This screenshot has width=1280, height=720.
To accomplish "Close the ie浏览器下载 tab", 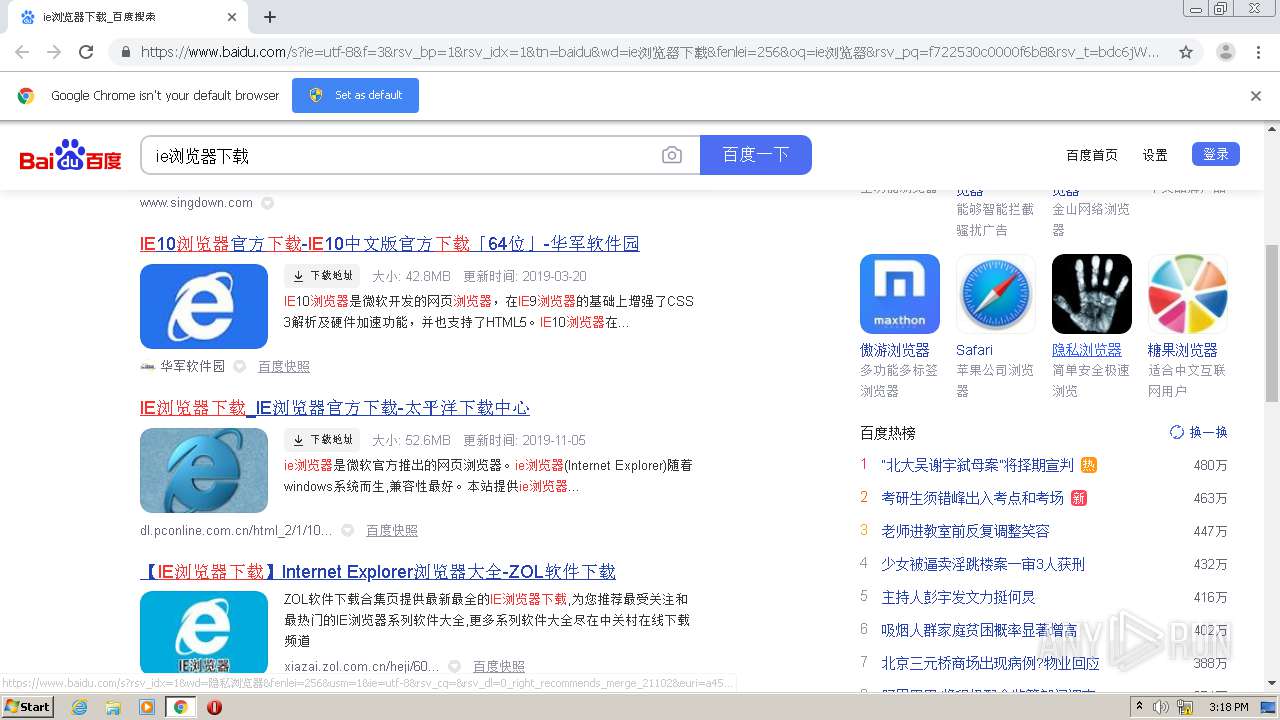I will point(232,17).
